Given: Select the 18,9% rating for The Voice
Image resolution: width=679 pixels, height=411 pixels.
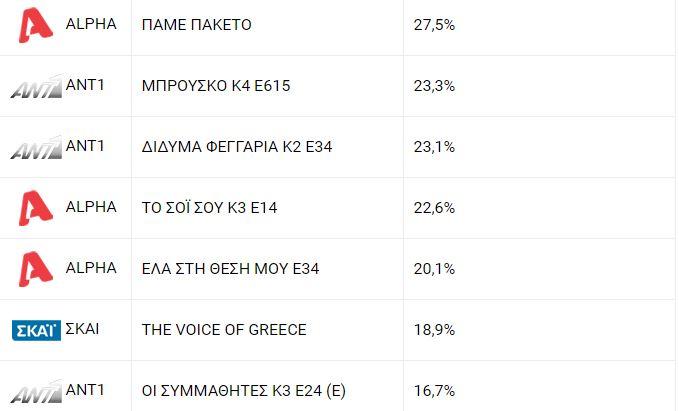Looking at the screenshot, I should point(434,330).
